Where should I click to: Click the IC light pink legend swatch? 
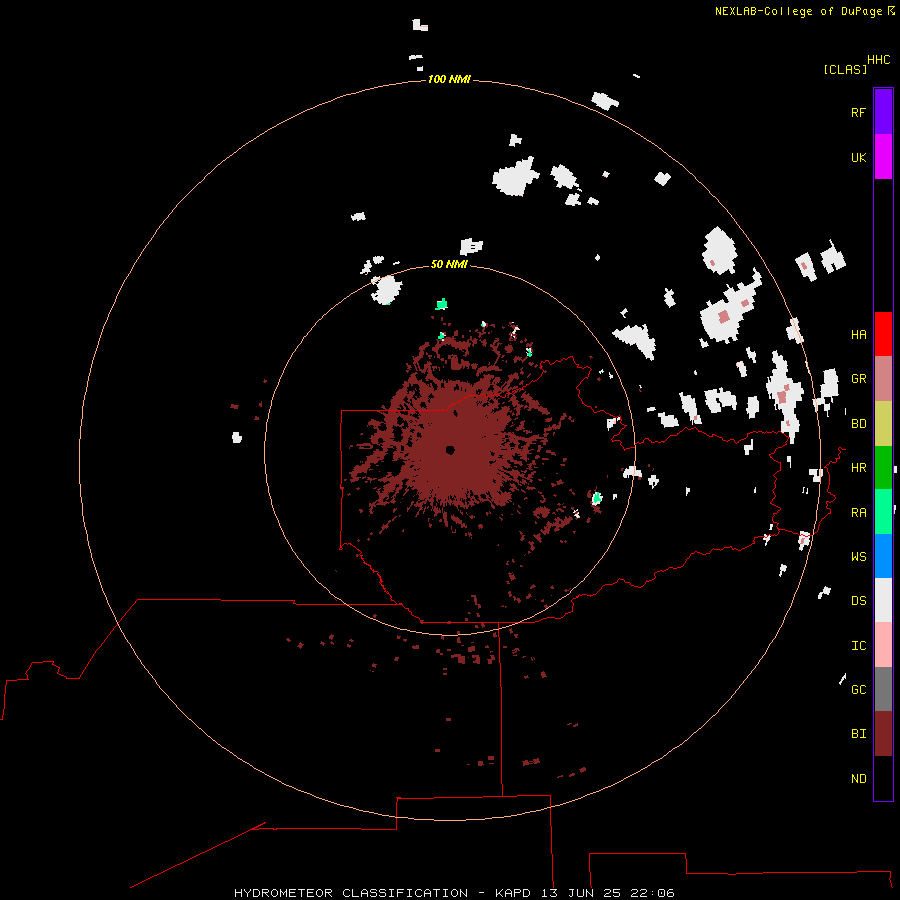coord(883,645)
